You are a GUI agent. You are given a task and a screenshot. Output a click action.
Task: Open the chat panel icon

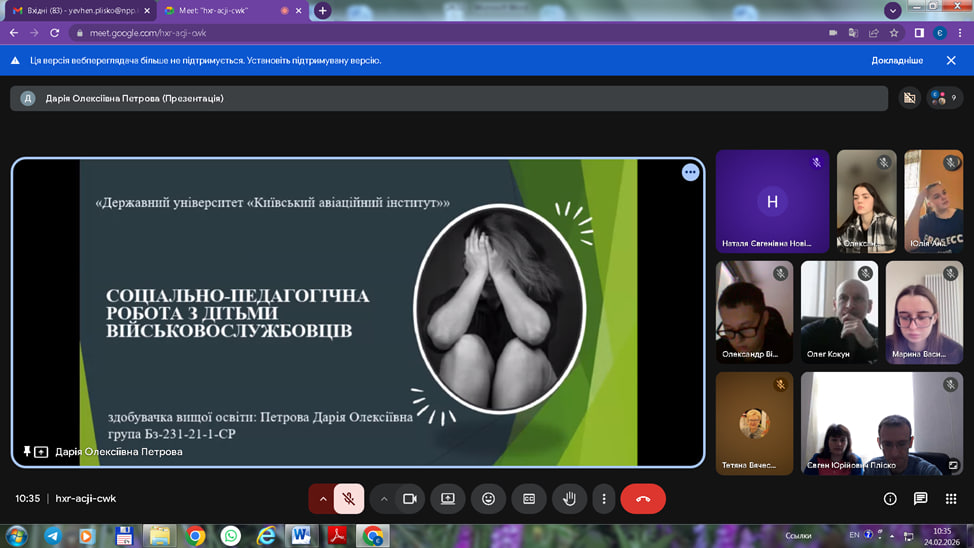click(920, 498)
